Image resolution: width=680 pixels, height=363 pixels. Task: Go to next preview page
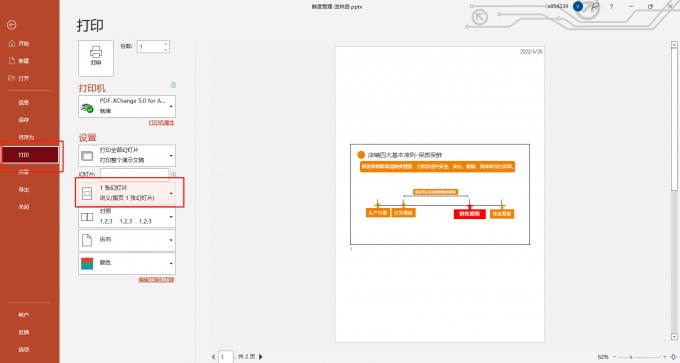[261, 357]
